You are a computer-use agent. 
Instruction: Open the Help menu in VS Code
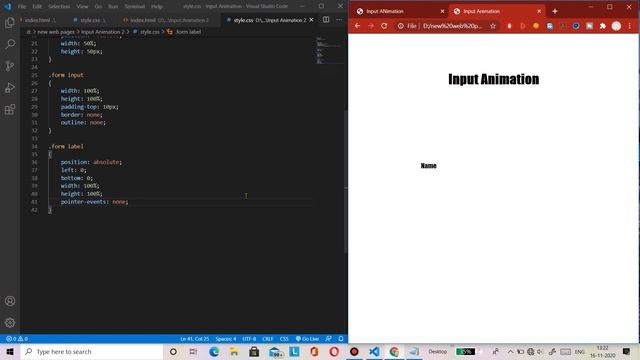coord(157,7)
